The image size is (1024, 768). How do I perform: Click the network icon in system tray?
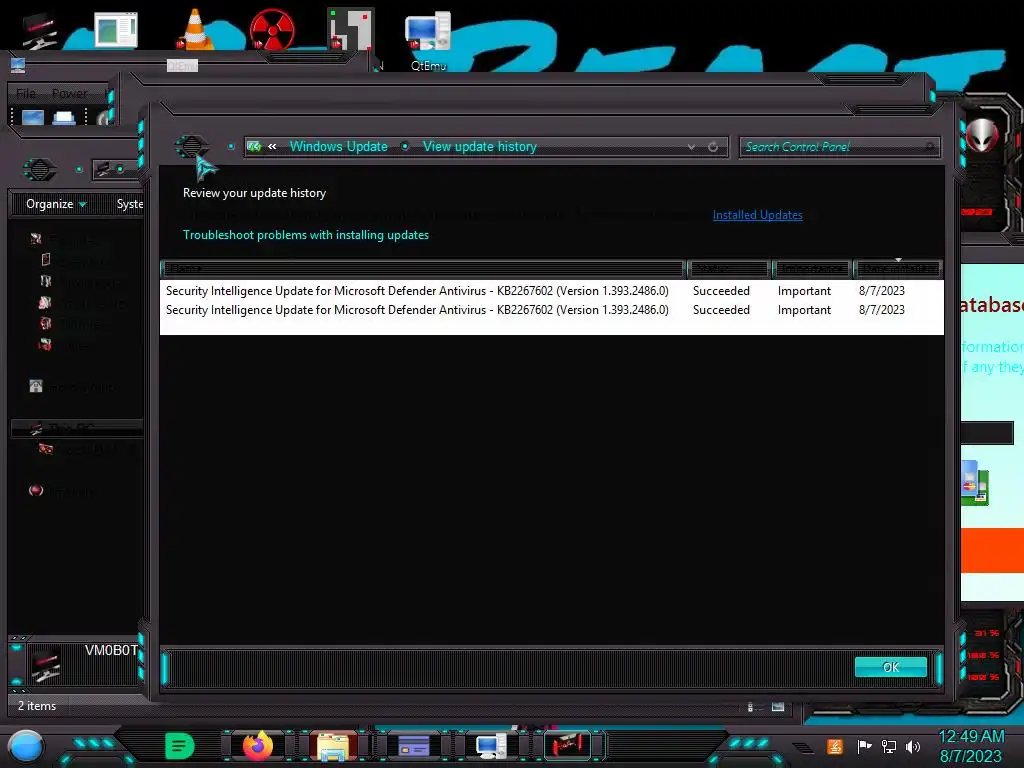(x=889, y=746)
